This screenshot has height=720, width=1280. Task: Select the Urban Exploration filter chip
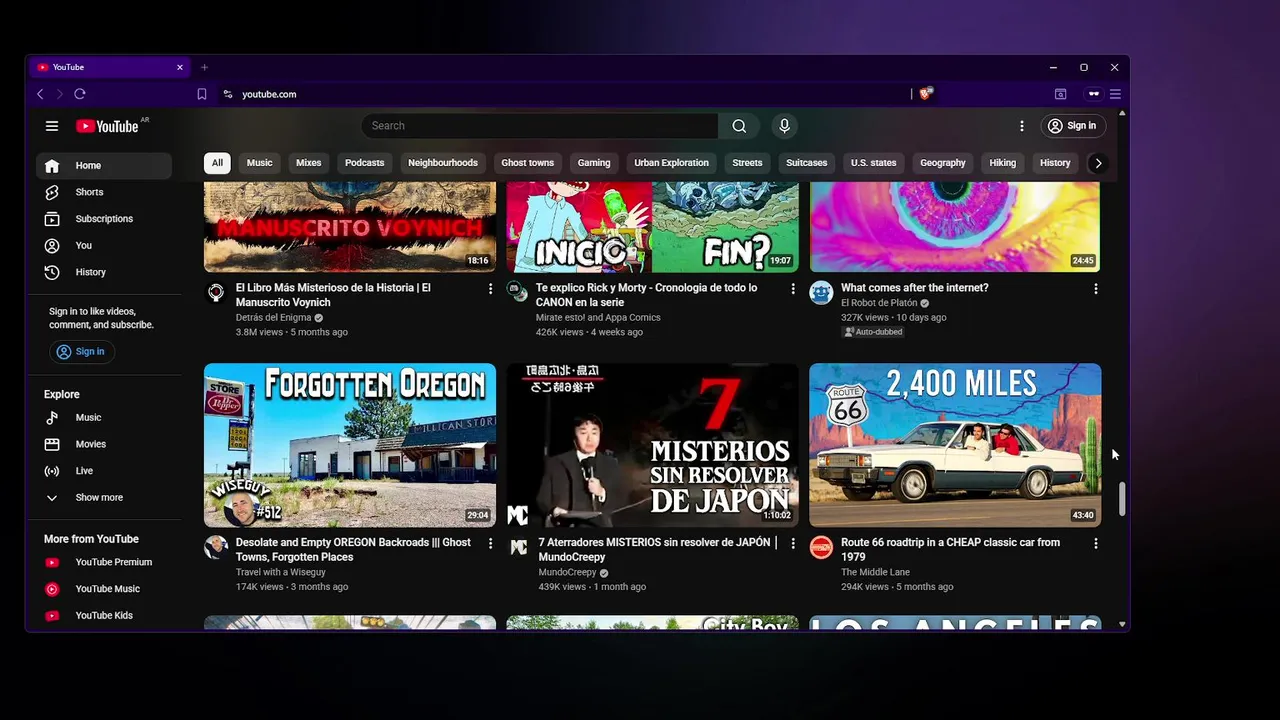(671, 163)
